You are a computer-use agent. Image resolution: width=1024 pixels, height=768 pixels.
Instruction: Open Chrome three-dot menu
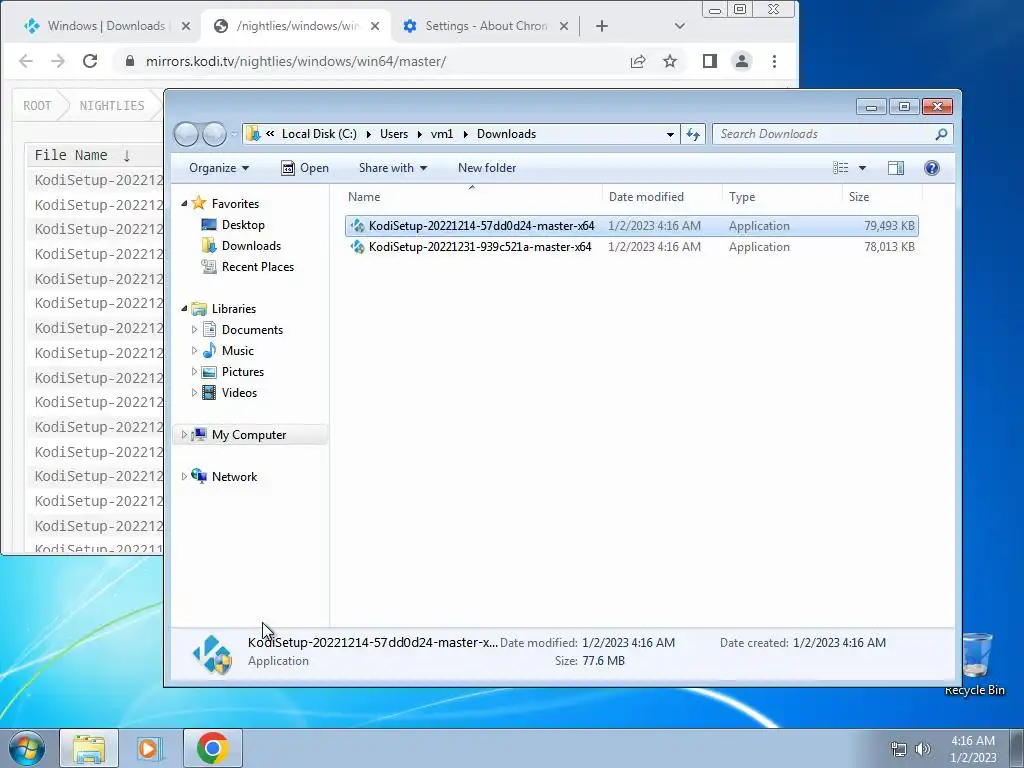[775, 61]
